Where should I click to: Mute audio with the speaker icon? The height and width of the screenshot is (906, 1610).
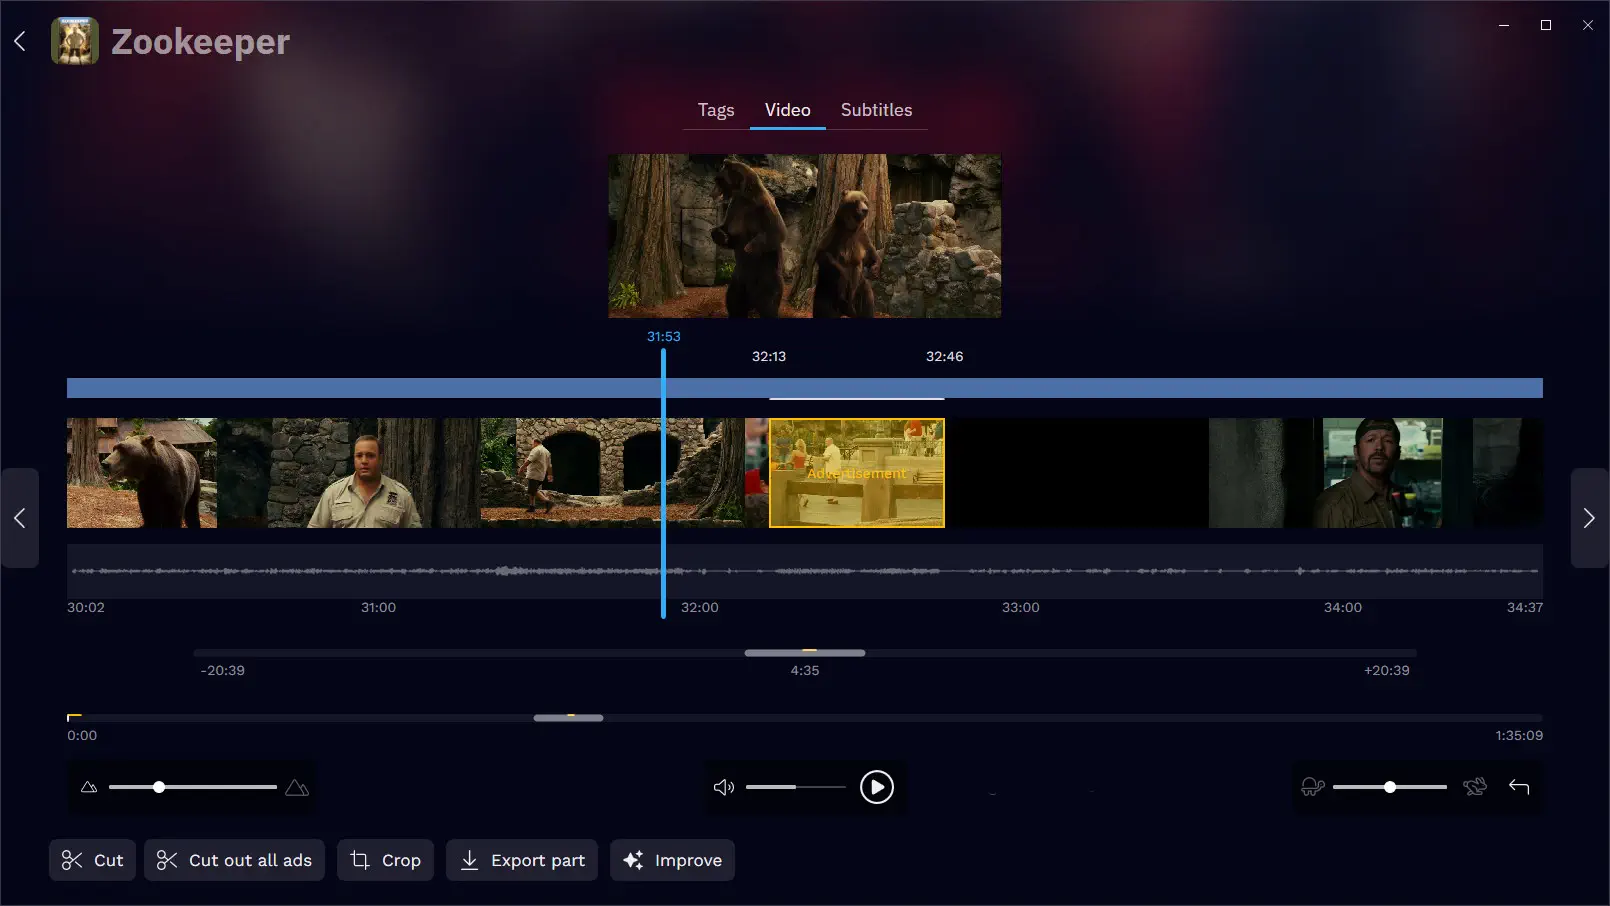(723, 787)
